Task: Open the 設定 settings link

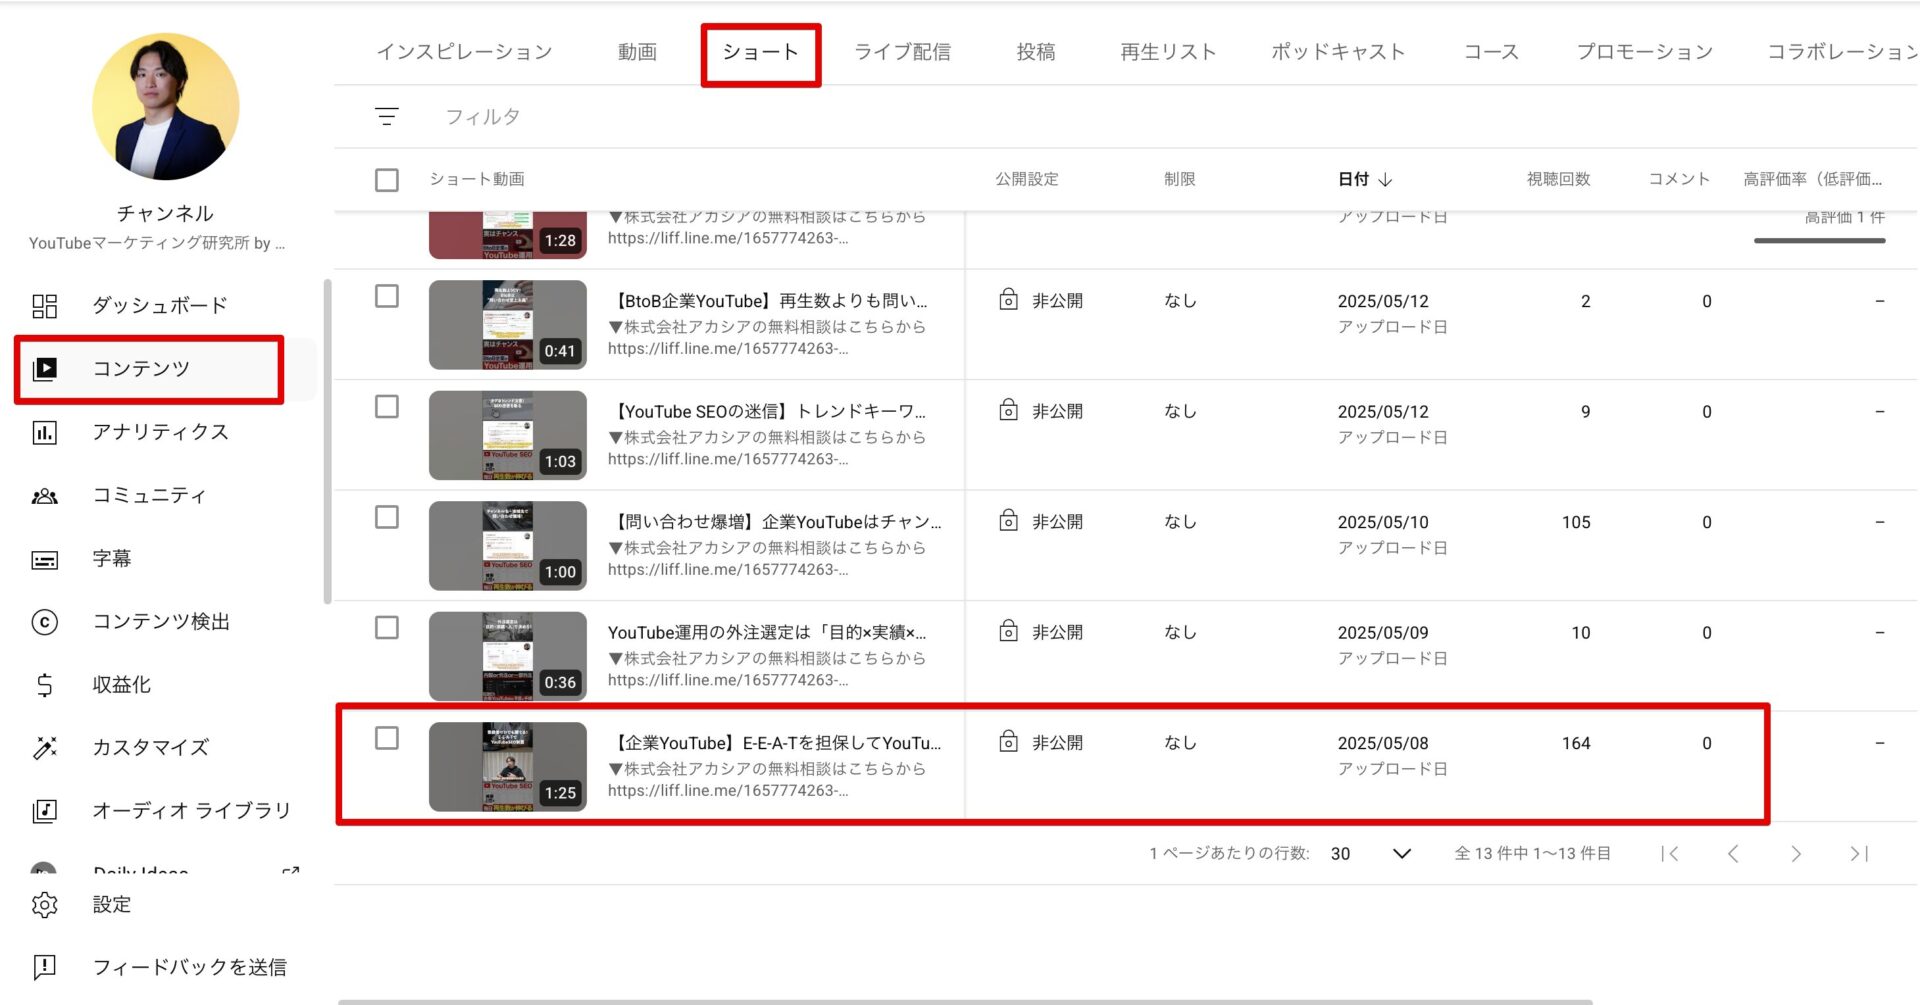Action: click(111, 905)
